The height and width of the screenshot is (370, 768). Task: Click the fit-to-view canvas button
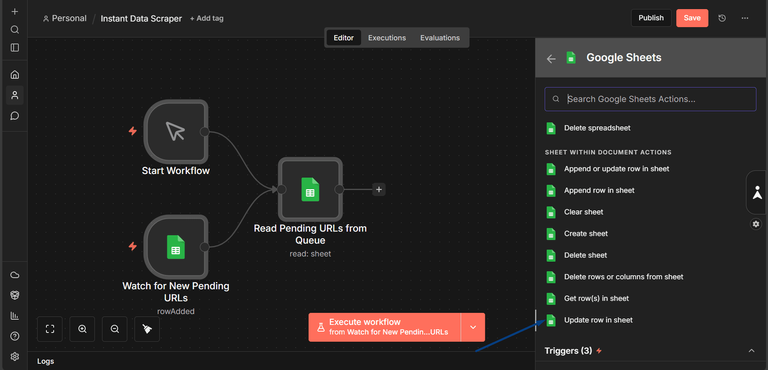(x=49, y=329)
